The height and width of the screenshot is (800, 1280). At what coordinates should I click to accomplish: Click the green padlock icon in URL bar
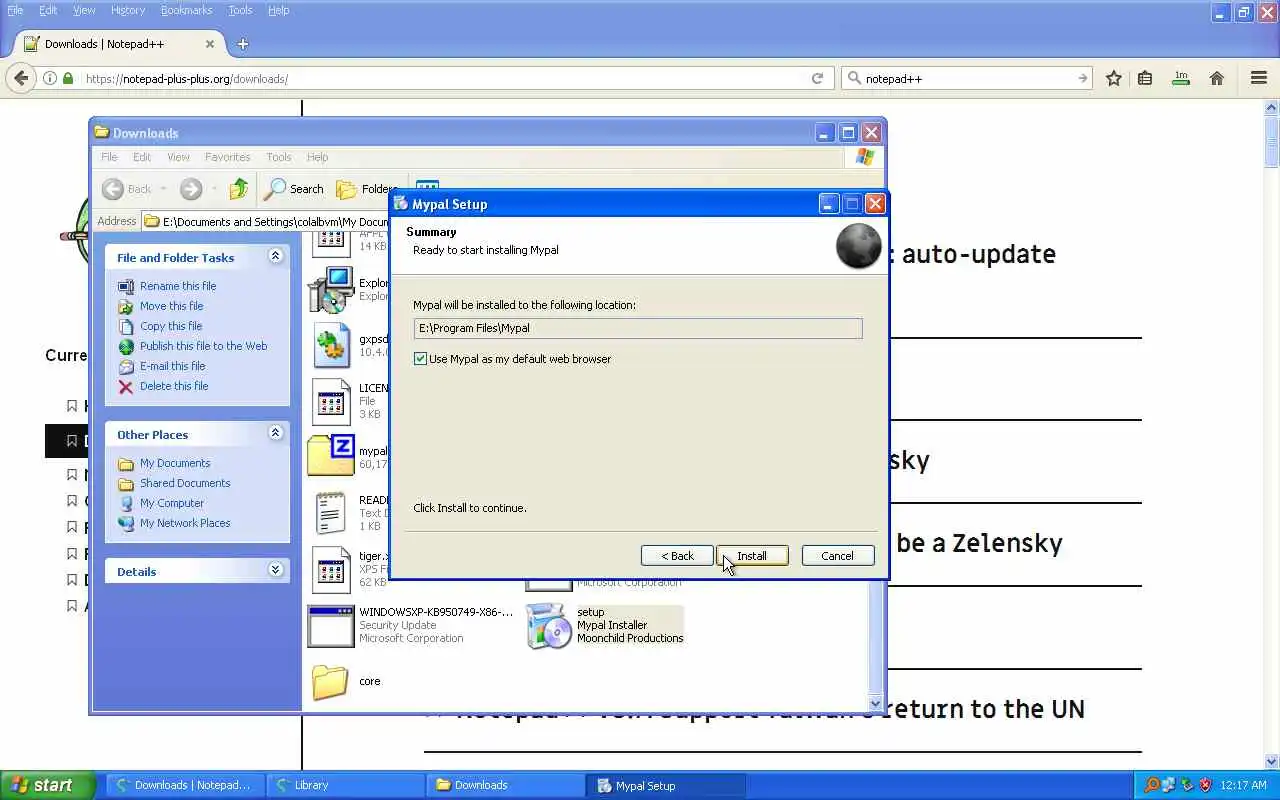(68, 78)
